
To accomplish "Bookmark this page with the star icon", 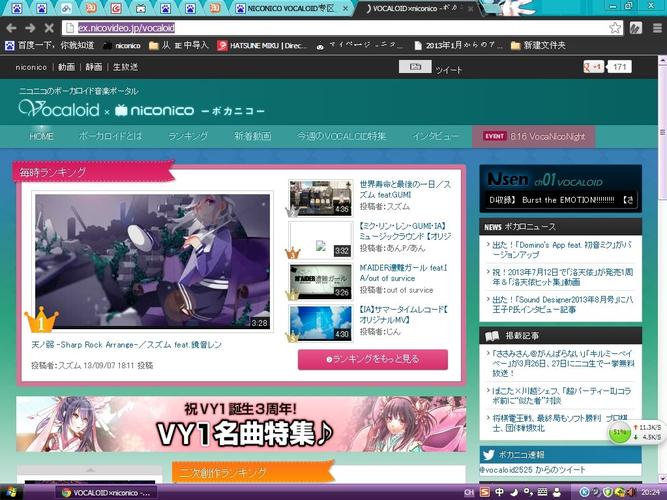I will (x=615, y=28).
